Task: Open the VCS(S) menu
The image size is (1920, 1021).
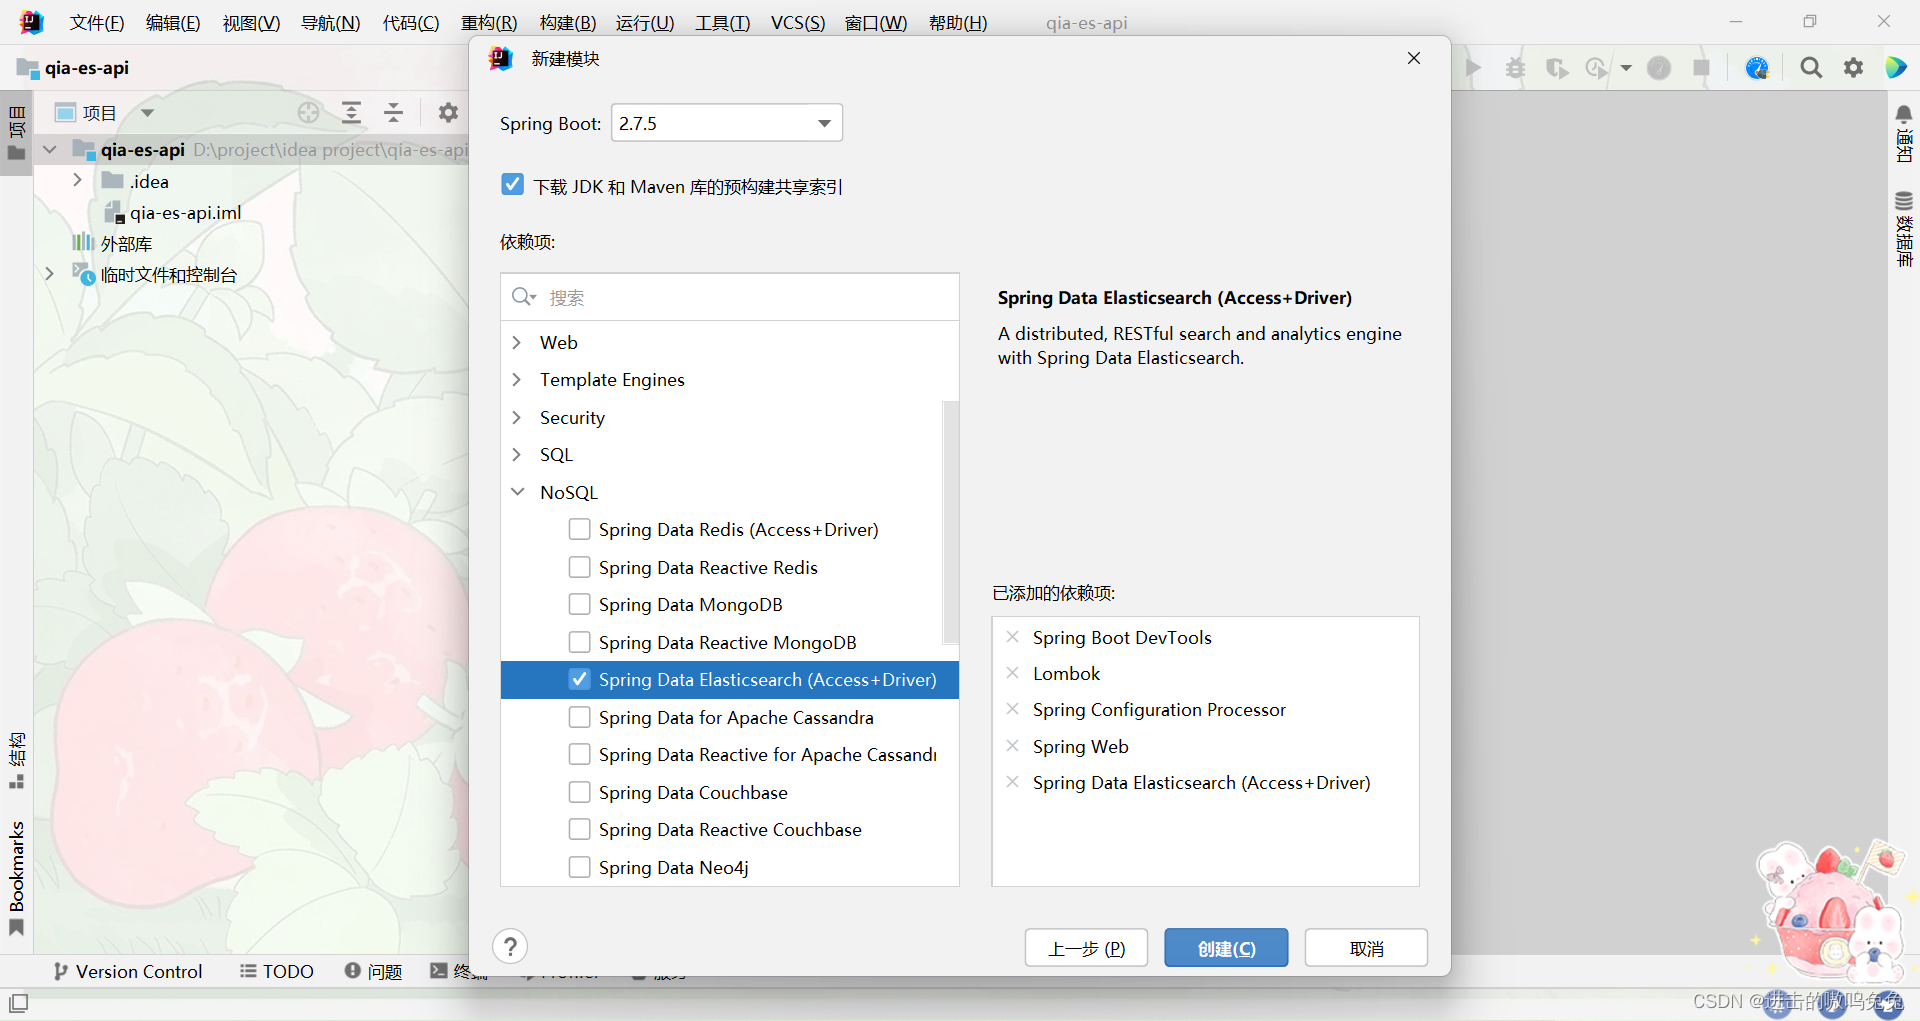Action: click(798, 23)
